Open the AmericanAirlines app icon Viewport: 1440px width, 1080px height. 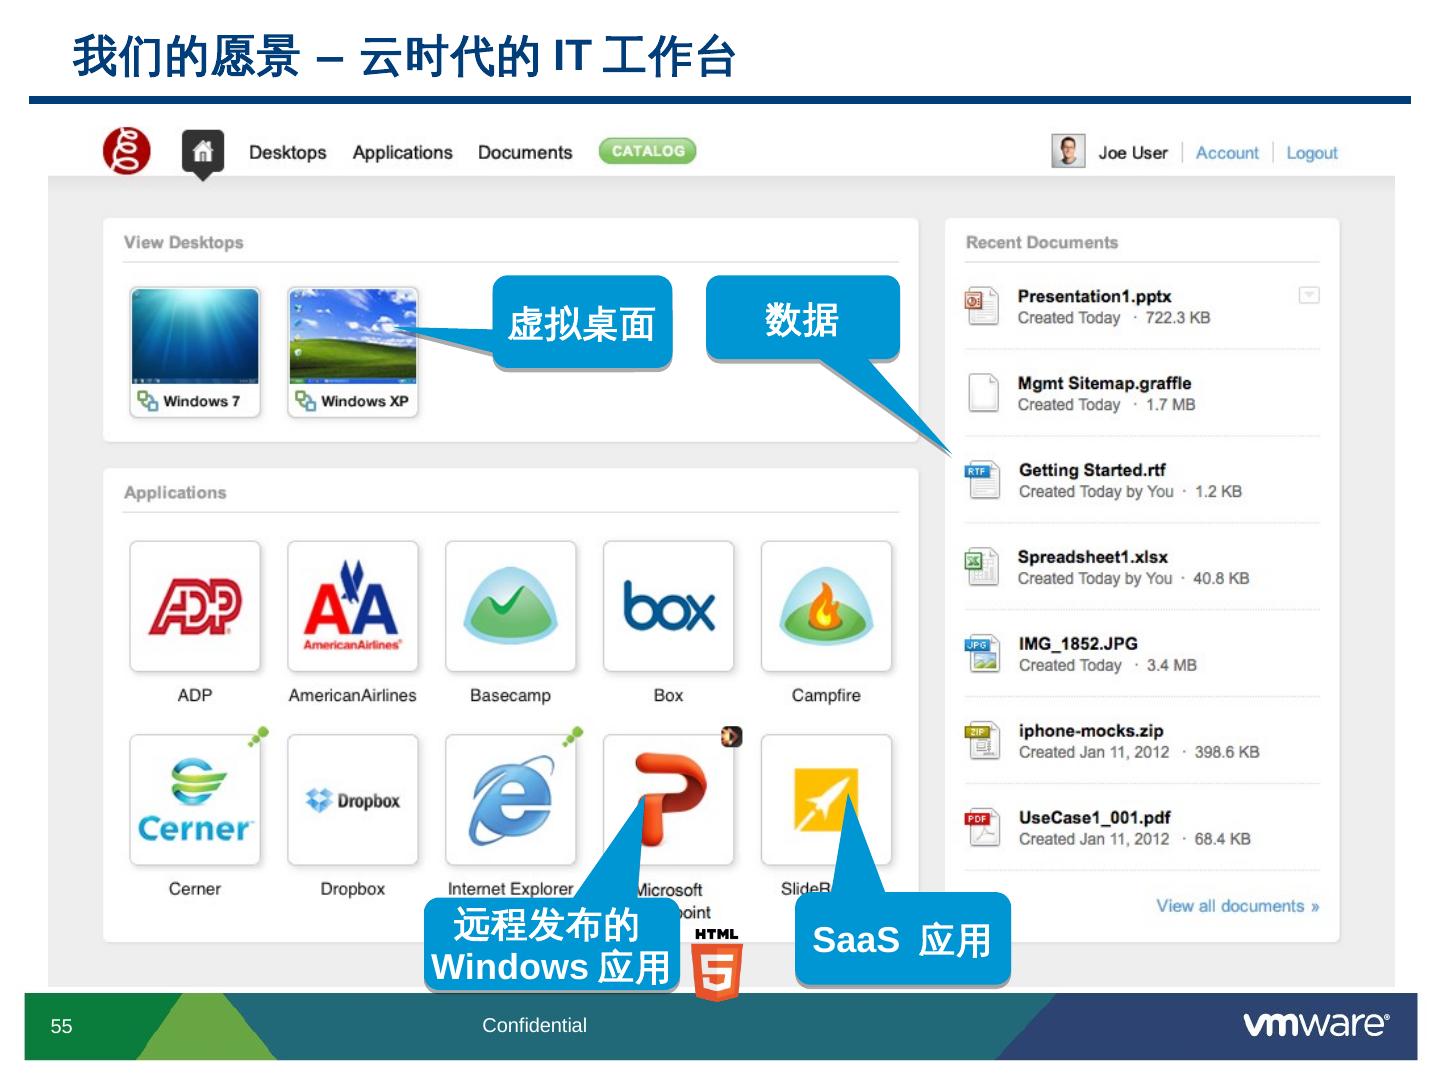click(353, 606)
